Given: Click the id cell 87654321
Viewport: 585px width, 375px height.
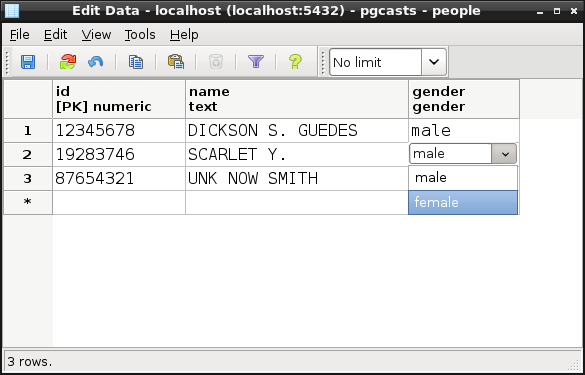Looking at the screenshot, I should point(119,178).
